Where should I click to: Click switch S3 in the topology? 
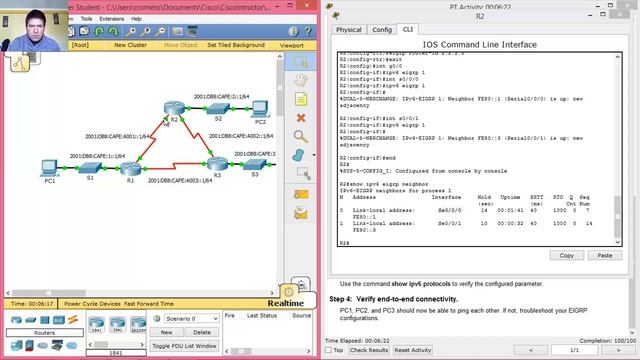pyautogui.click(x=254, y=164)
